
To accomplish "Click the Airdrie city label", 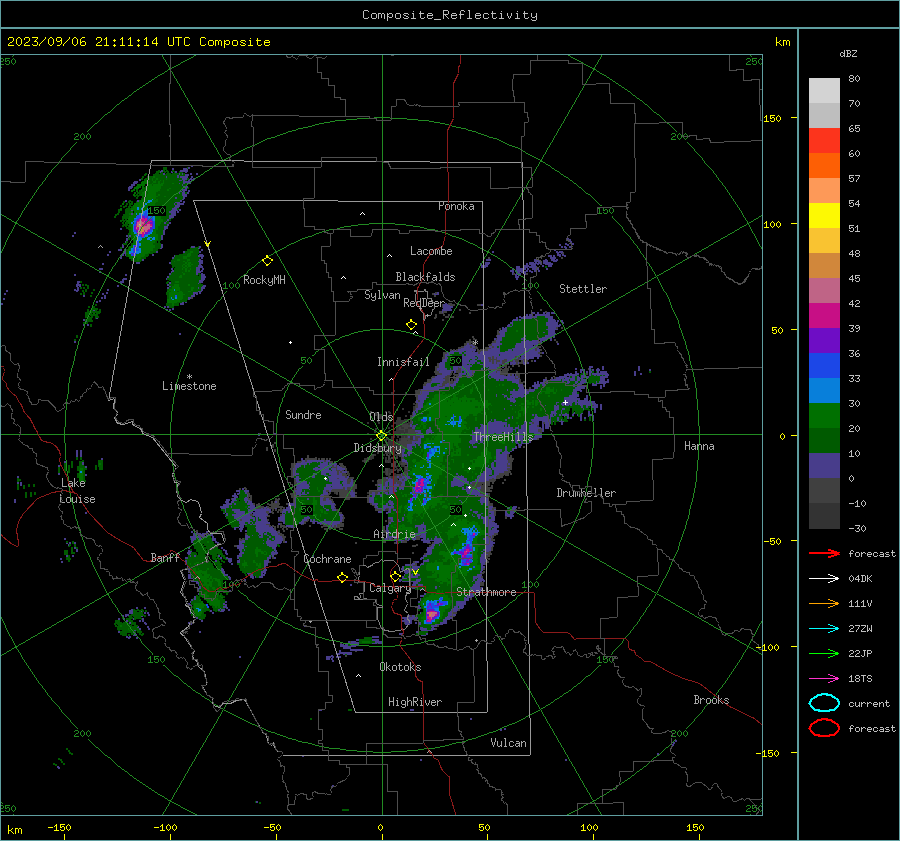I will click(x=394, y=534).
